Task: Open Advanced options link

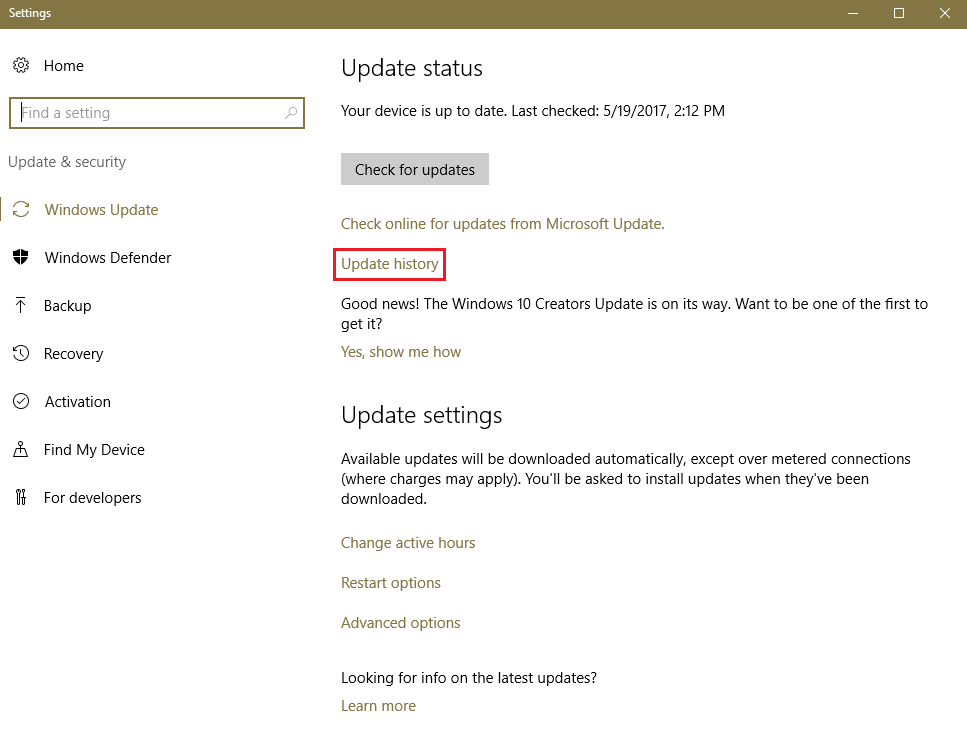Action: point(400,623)
